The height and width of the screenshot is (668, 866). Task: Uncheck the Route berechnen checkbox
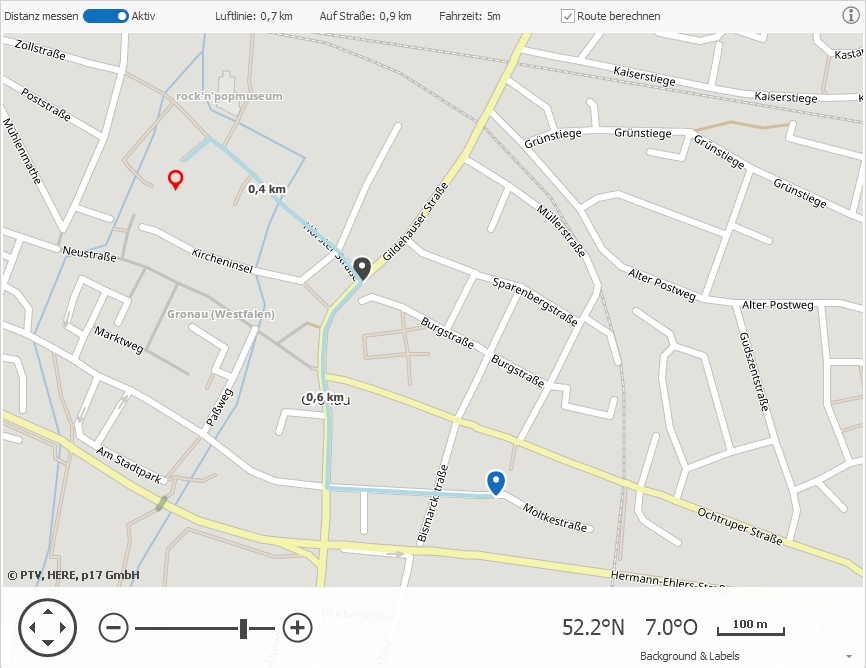[x=568, y=16]
